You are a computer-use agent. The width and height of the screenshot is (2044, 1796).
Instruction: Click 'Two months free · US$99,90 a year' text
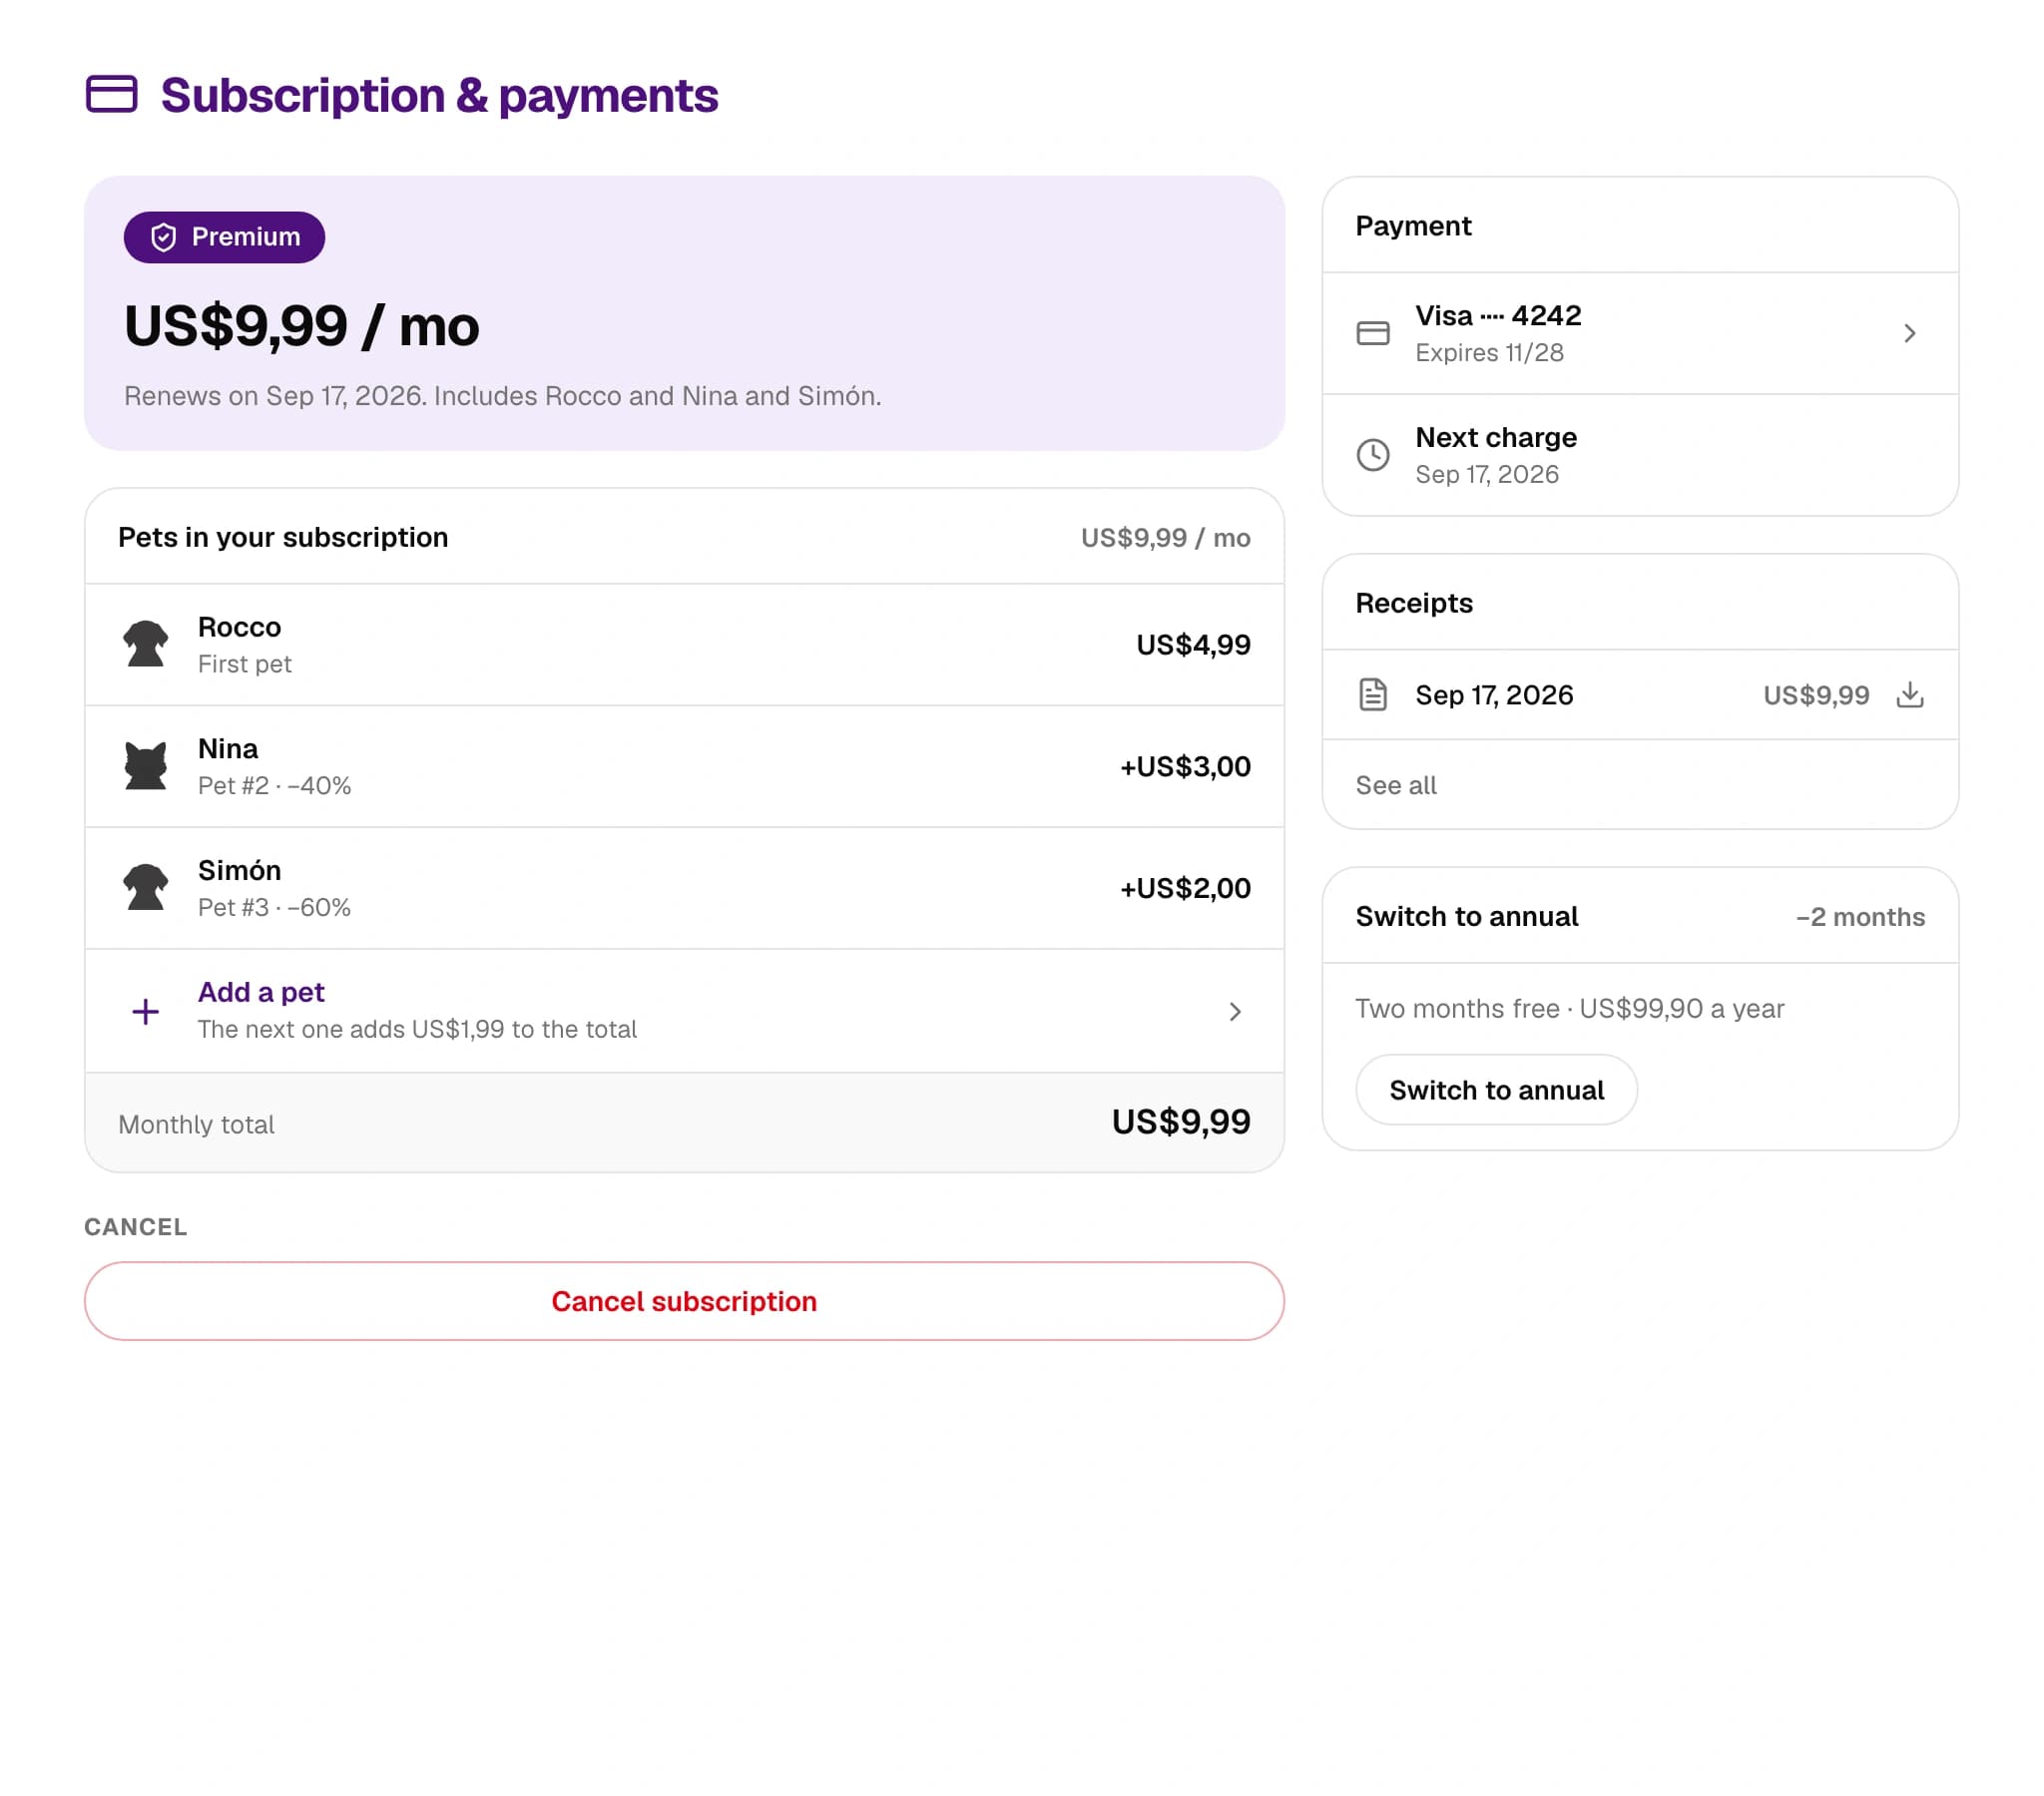1569,1008
